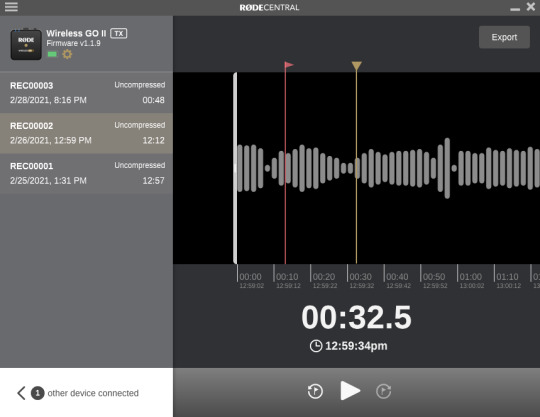The image size is (540, 417).
Task: Select recording REC00001
Action: pos(86,173)
